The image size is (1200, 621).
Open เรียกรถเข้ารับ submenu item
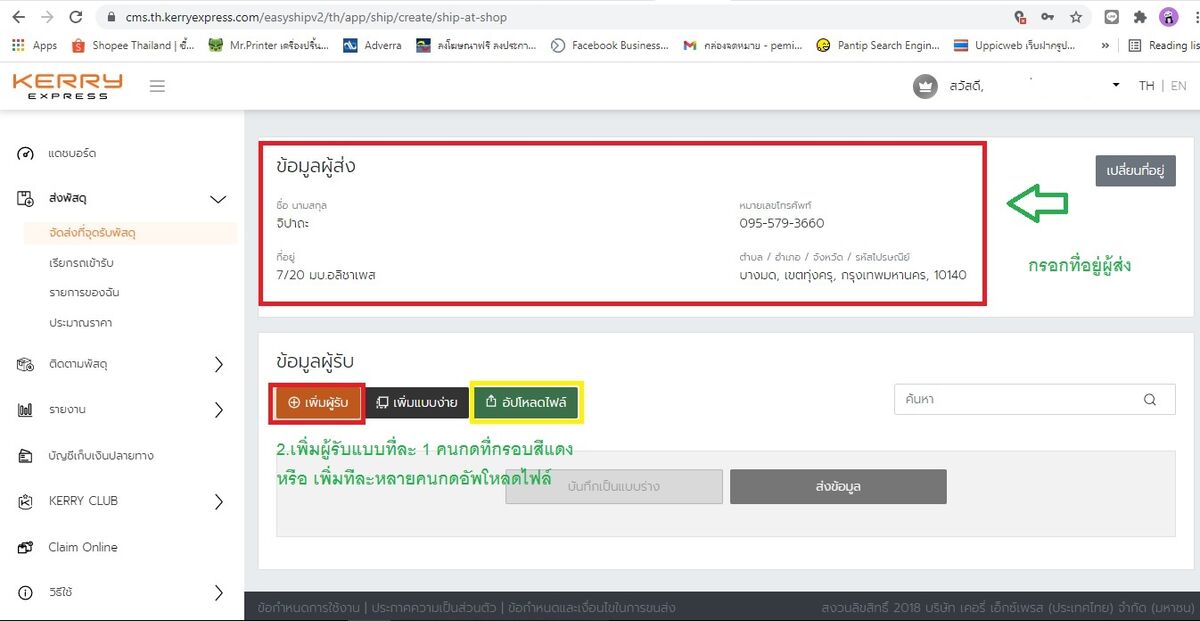click(x=82, y=263)
